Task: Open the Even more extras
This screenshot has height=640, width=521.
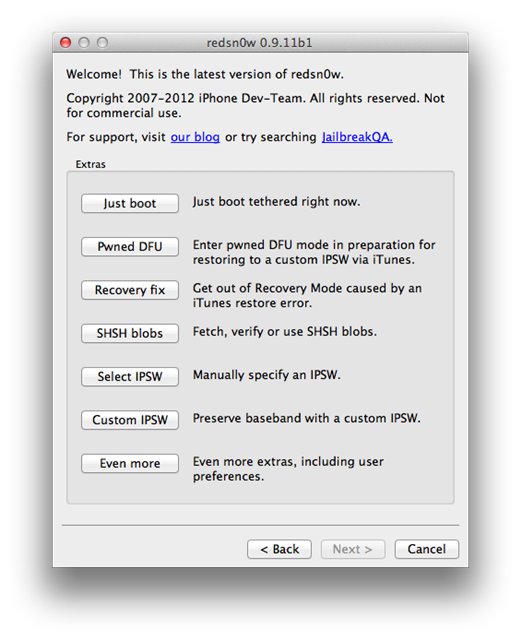Action: (x=130, y=463)
